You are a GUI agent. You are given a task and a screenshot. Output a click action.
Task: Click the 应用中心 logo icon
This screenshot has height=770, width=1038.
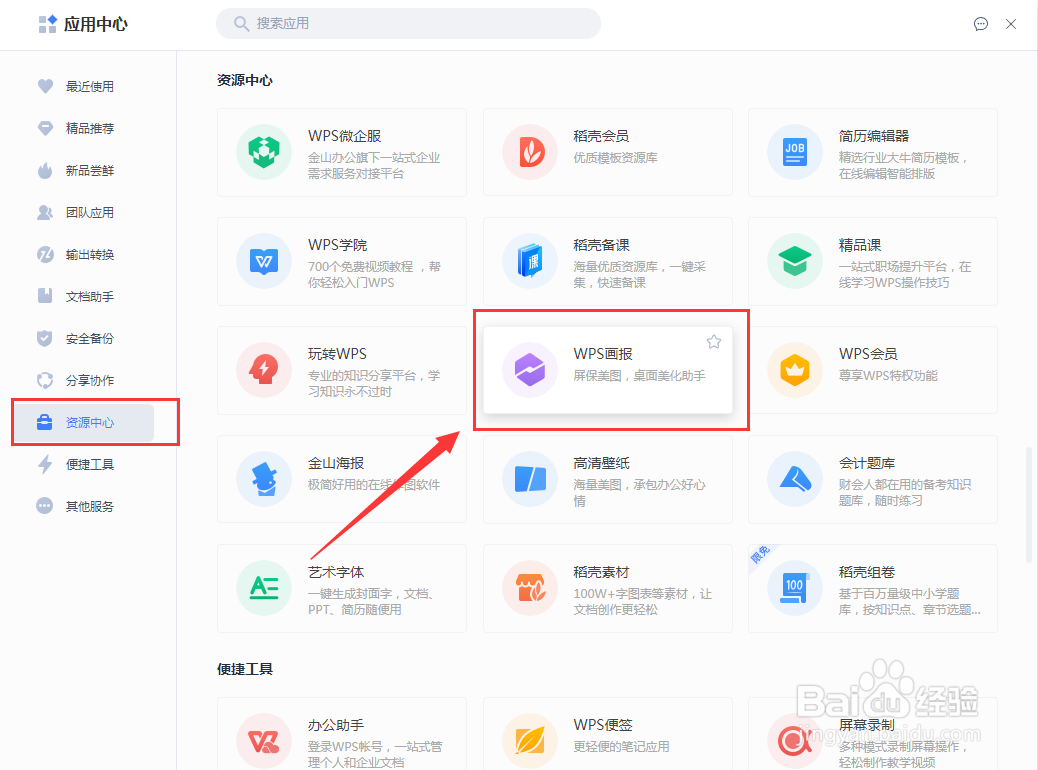coord(48,24)
